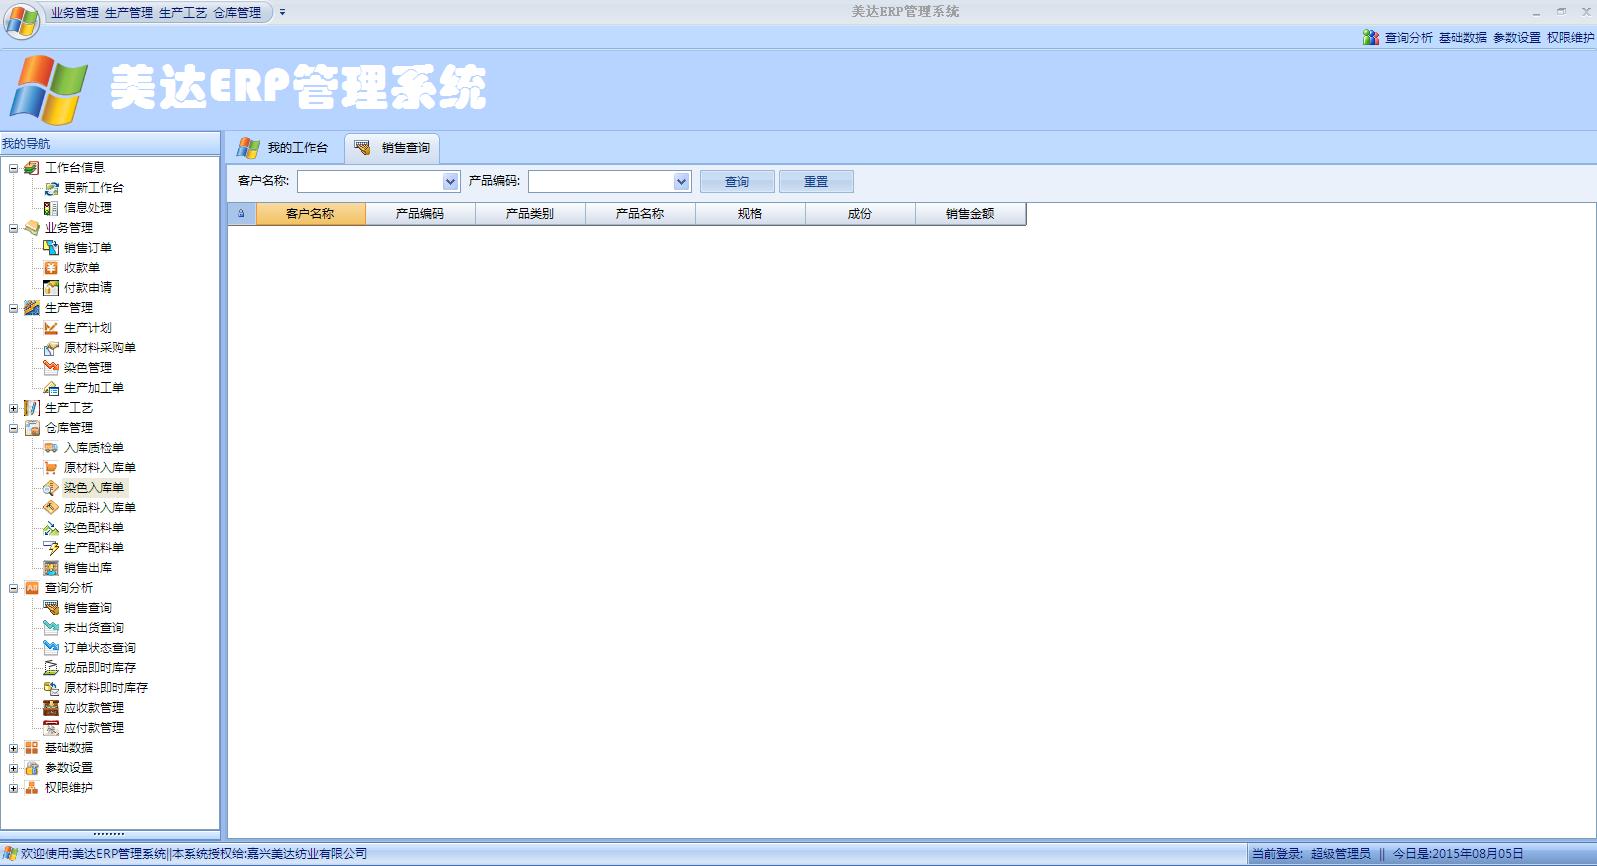Expand the 参数设置 tree node

[x=14, y=768]
